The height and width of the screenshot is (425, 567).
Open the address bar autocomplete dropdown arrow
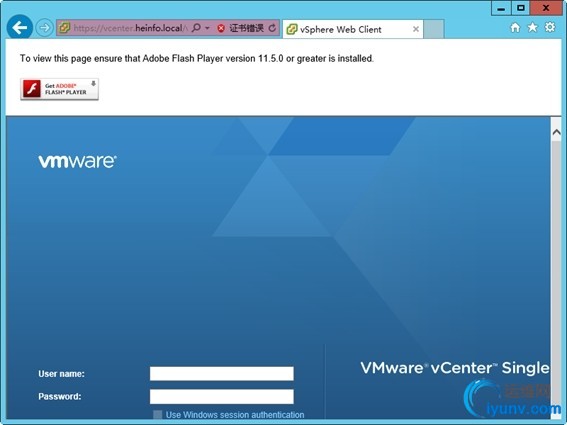point(207,28)
